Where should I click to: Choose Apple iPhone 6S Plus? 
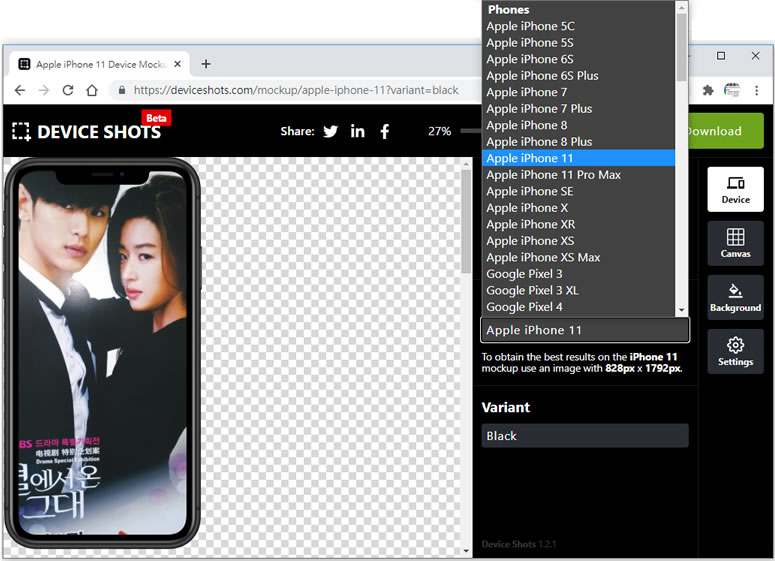tap(578, 76)
